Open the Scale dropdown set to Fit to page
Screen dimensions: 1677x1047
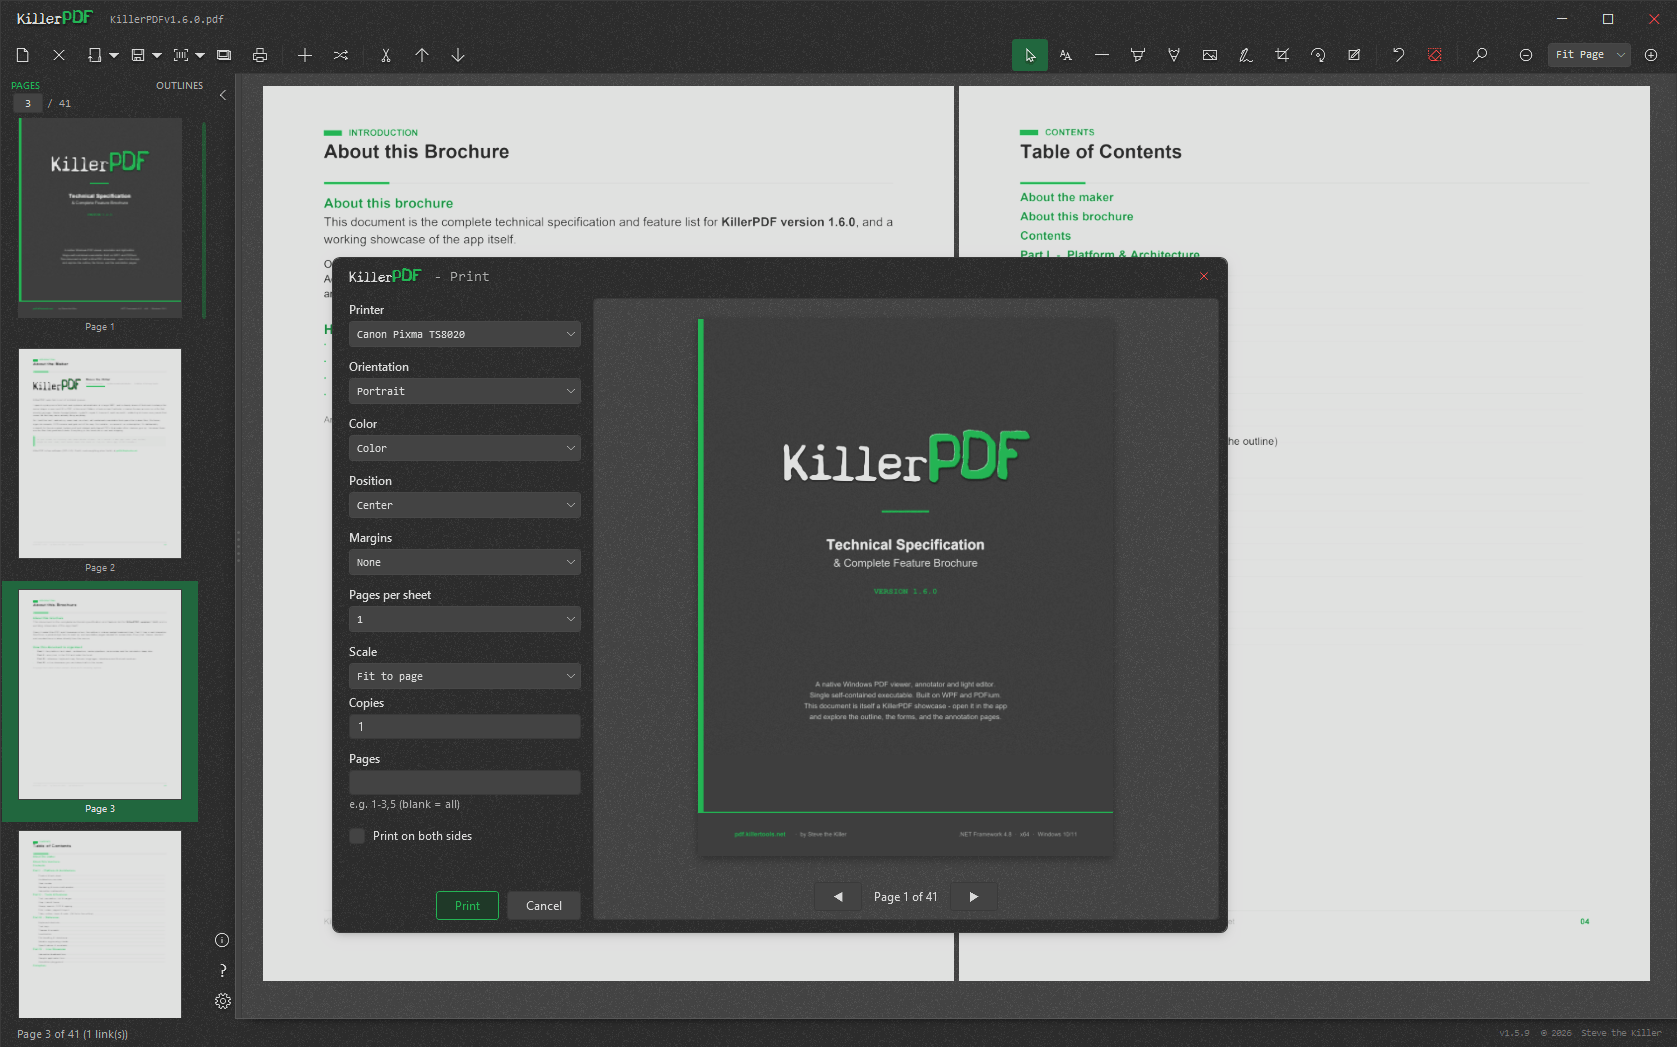point(465,676)
